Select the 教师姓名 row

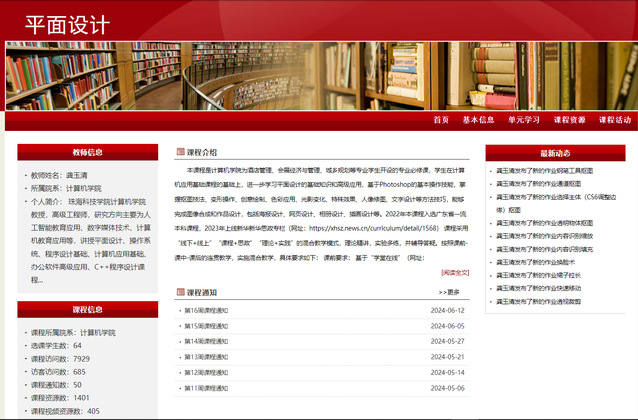[59, 175]
